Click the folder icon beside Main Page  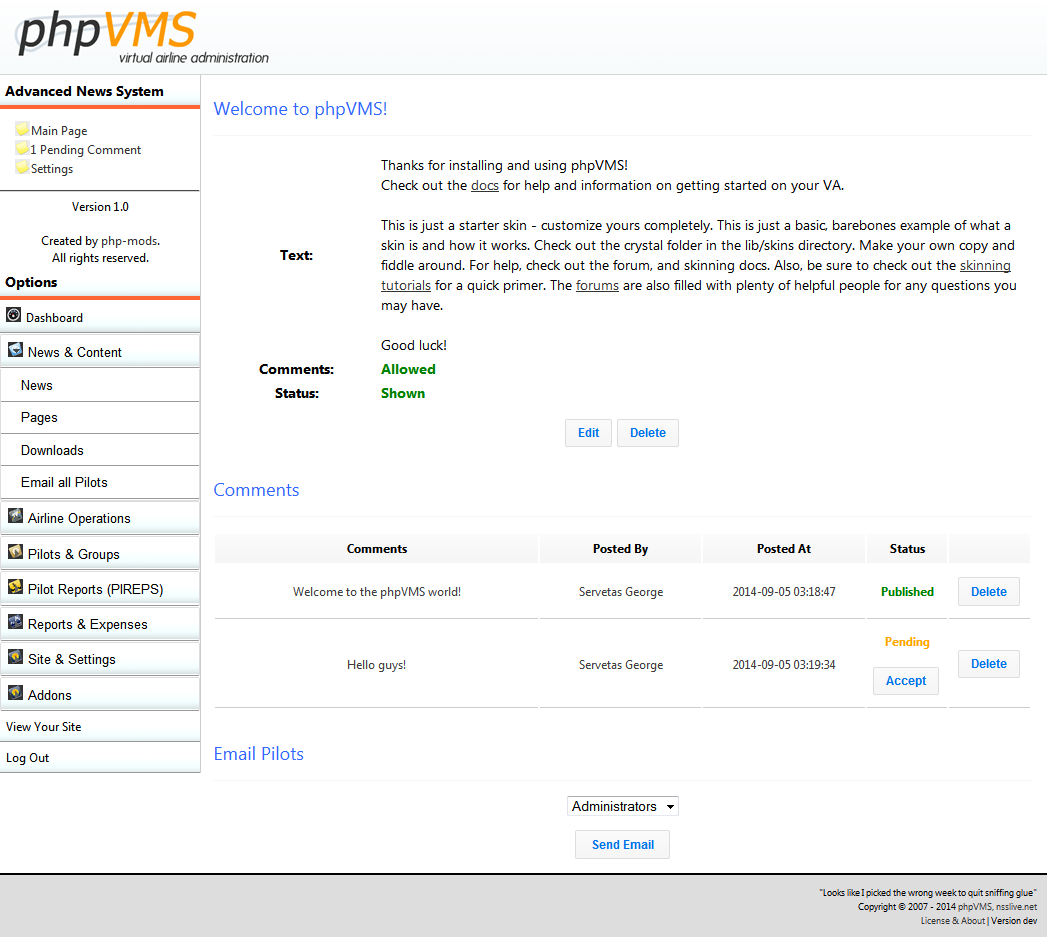pyautogui.click(x=22, y=128)
